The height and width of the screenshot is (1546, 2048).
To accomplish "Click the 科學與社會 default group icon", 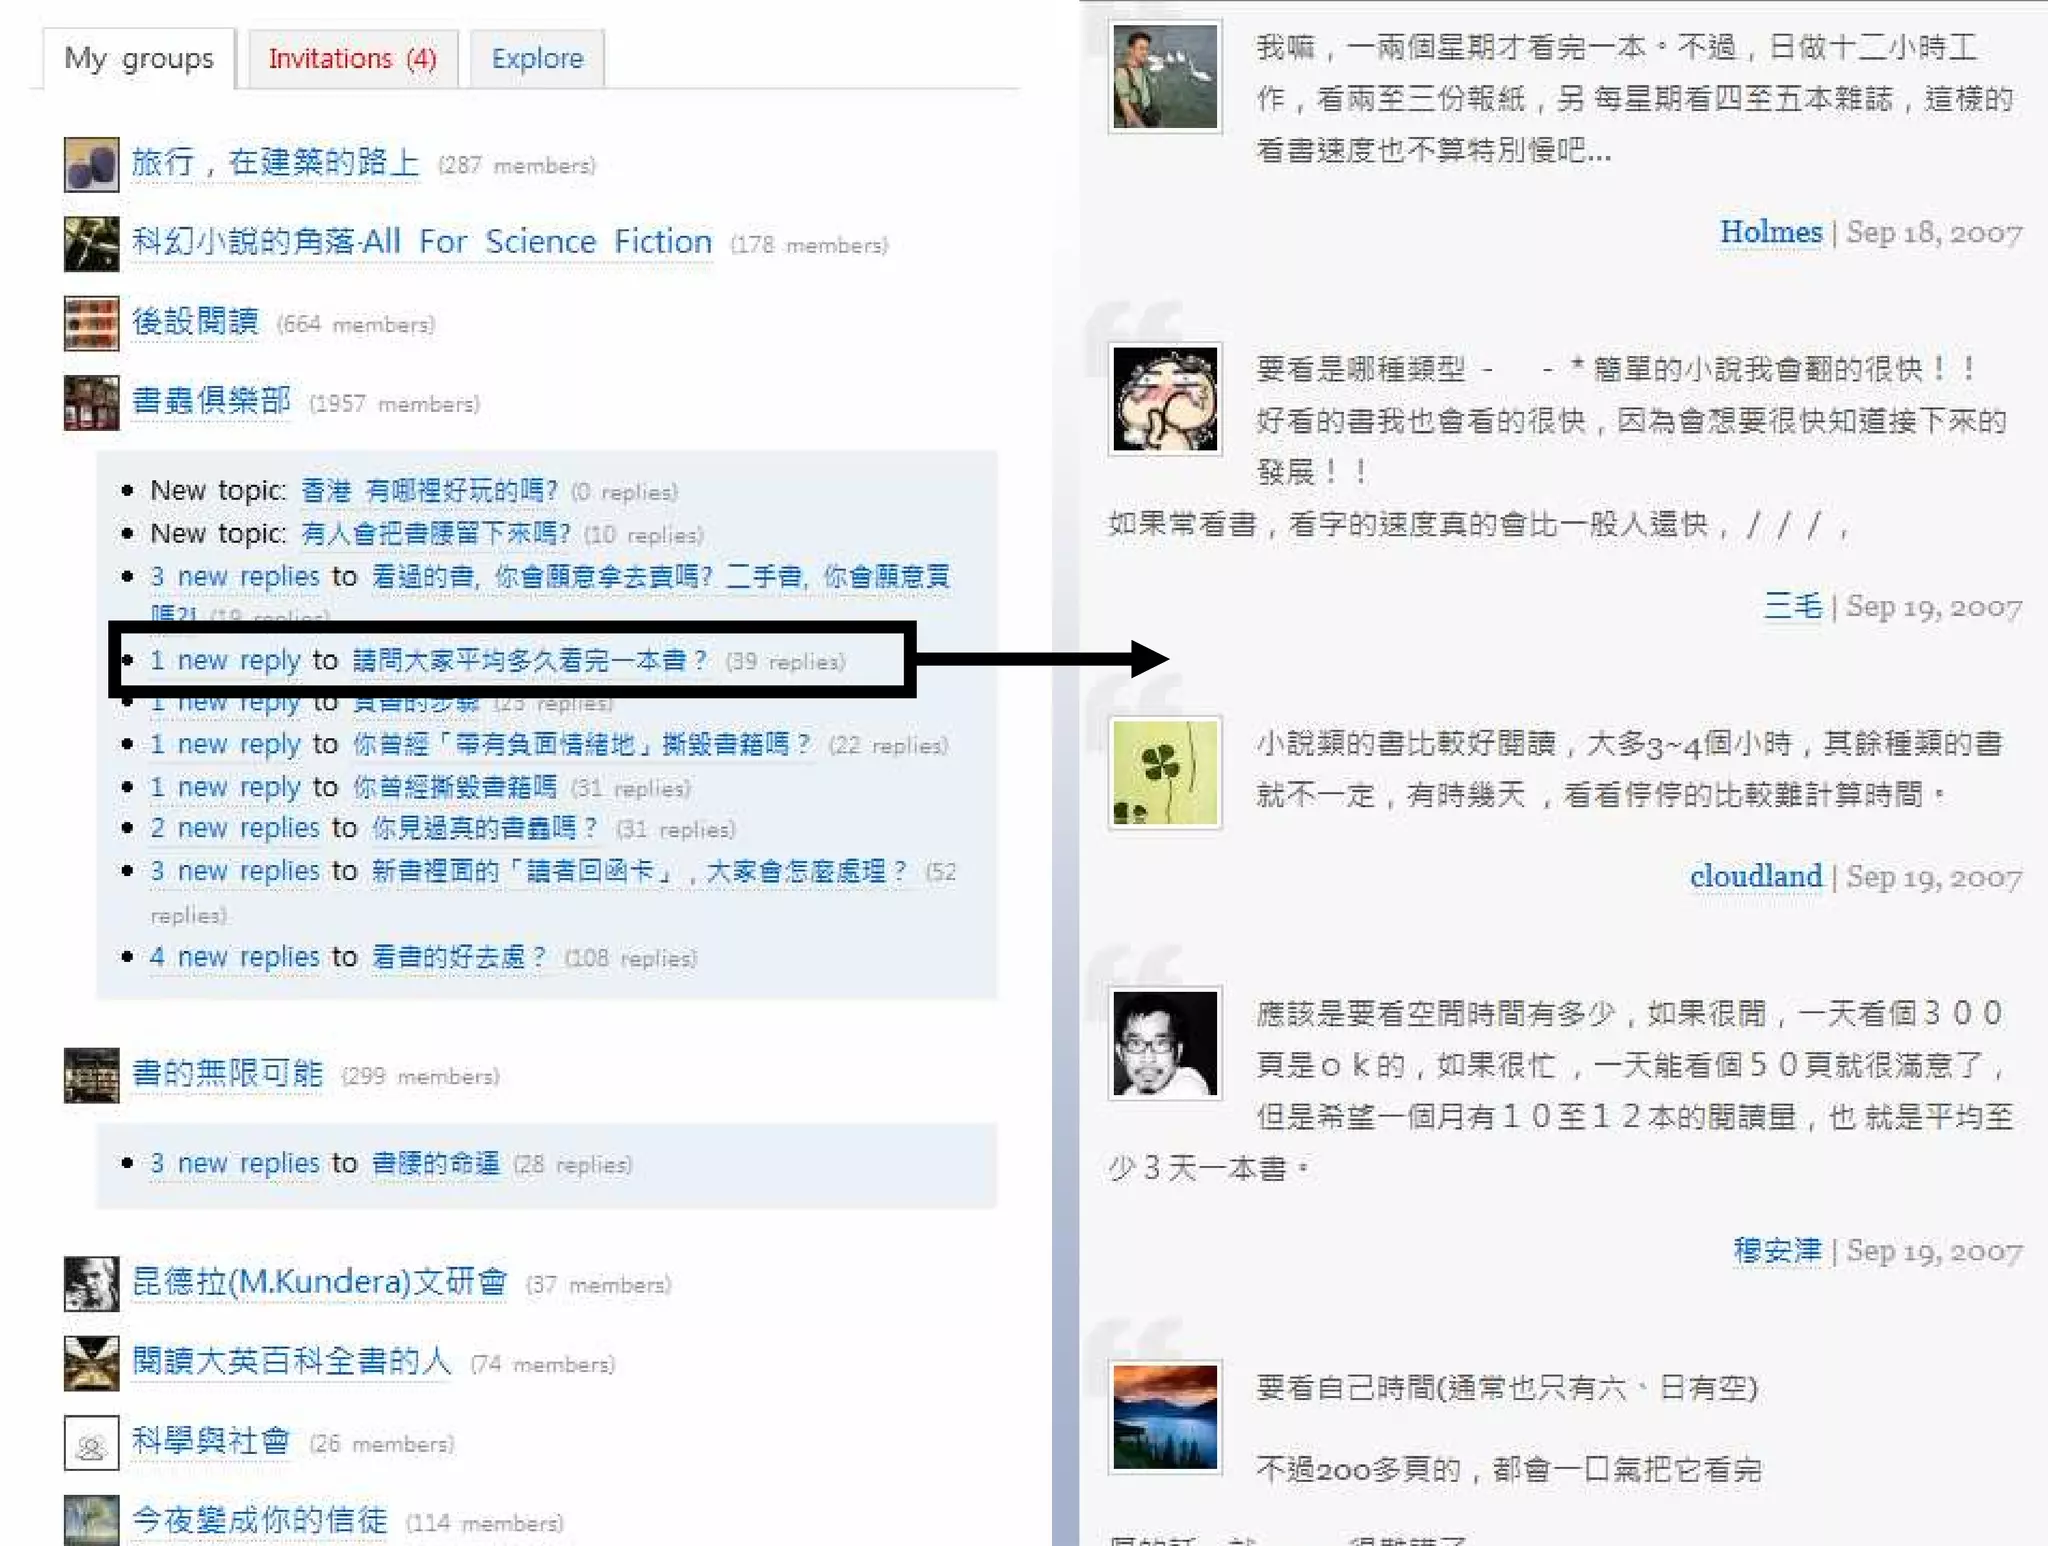I will pos(91,1442).
